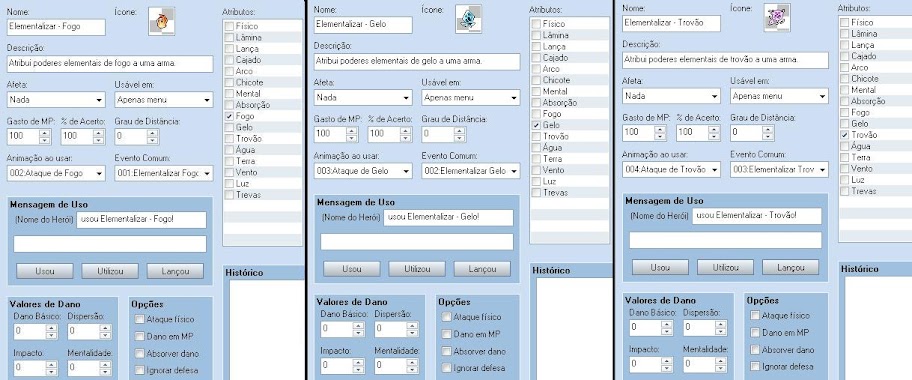This screenshot has width=912, height=380.
Task: Uncheck Fogo attribute in the Fogo panel
Action: (230, 116)
